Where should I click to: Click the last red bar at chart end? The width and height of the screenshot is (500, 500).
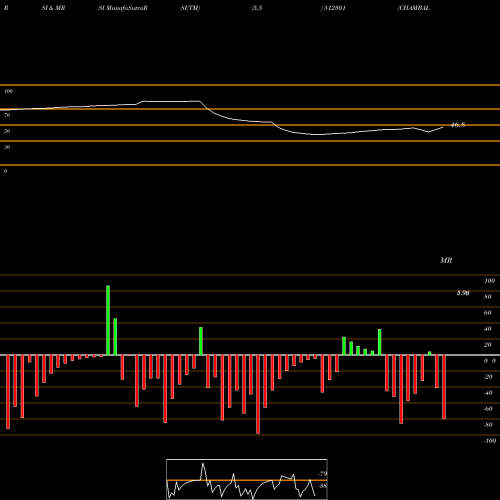pos(444,387)
